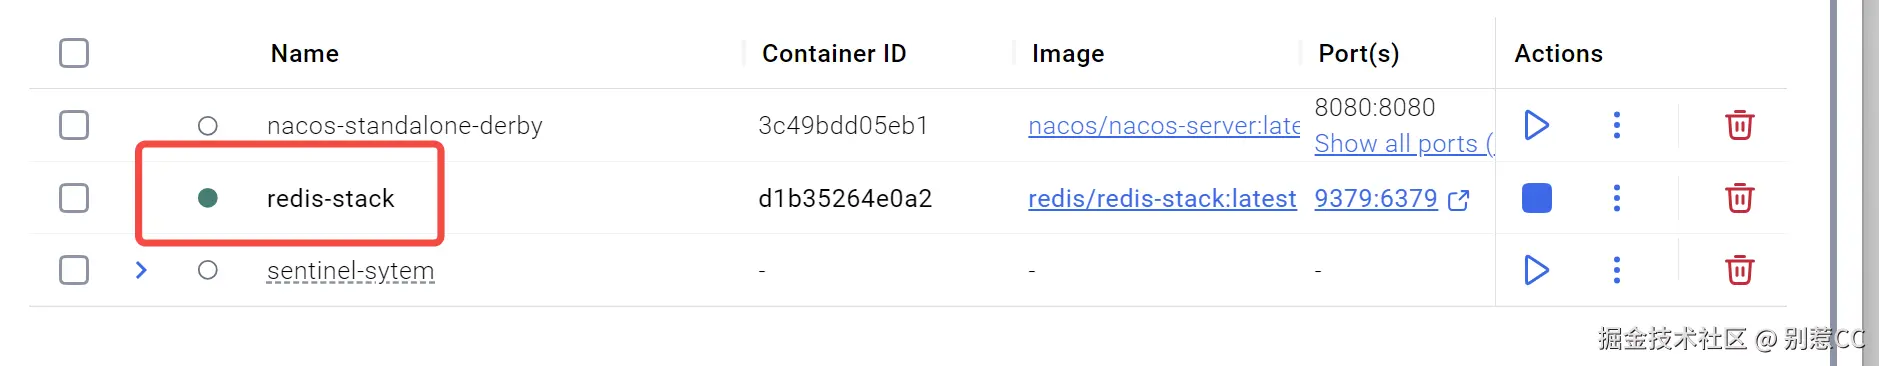Delete the redis-stack container
This screenshot has width=1879, height=366.
coord(1739,198)
